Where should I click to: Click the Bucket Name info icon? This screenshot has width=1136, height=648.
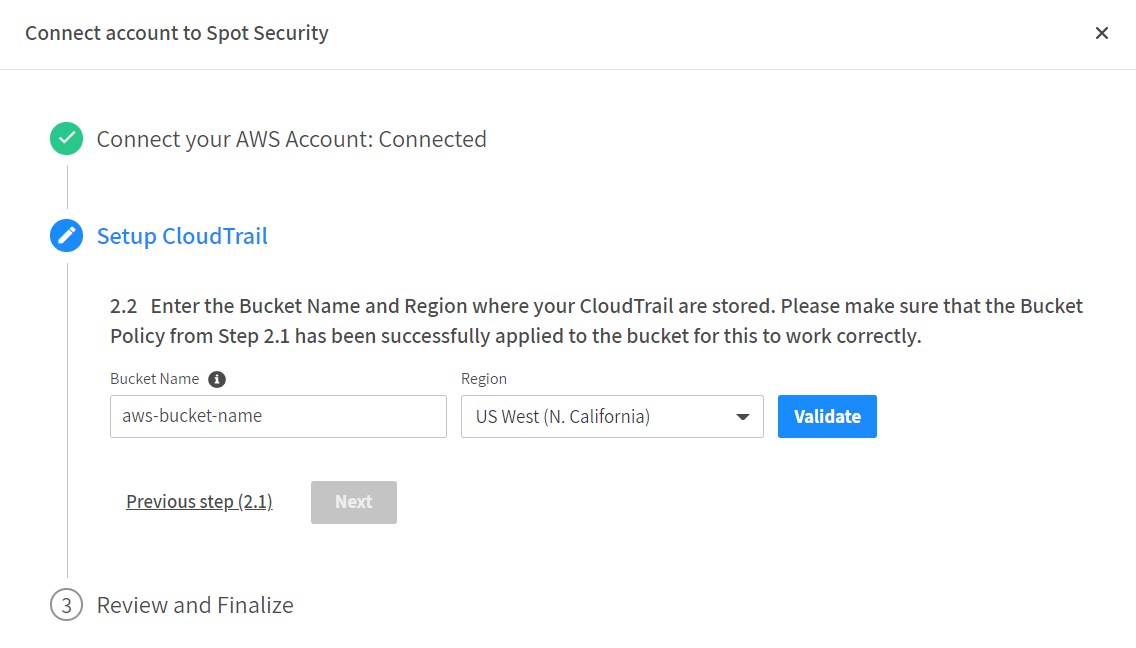point(217,379)
